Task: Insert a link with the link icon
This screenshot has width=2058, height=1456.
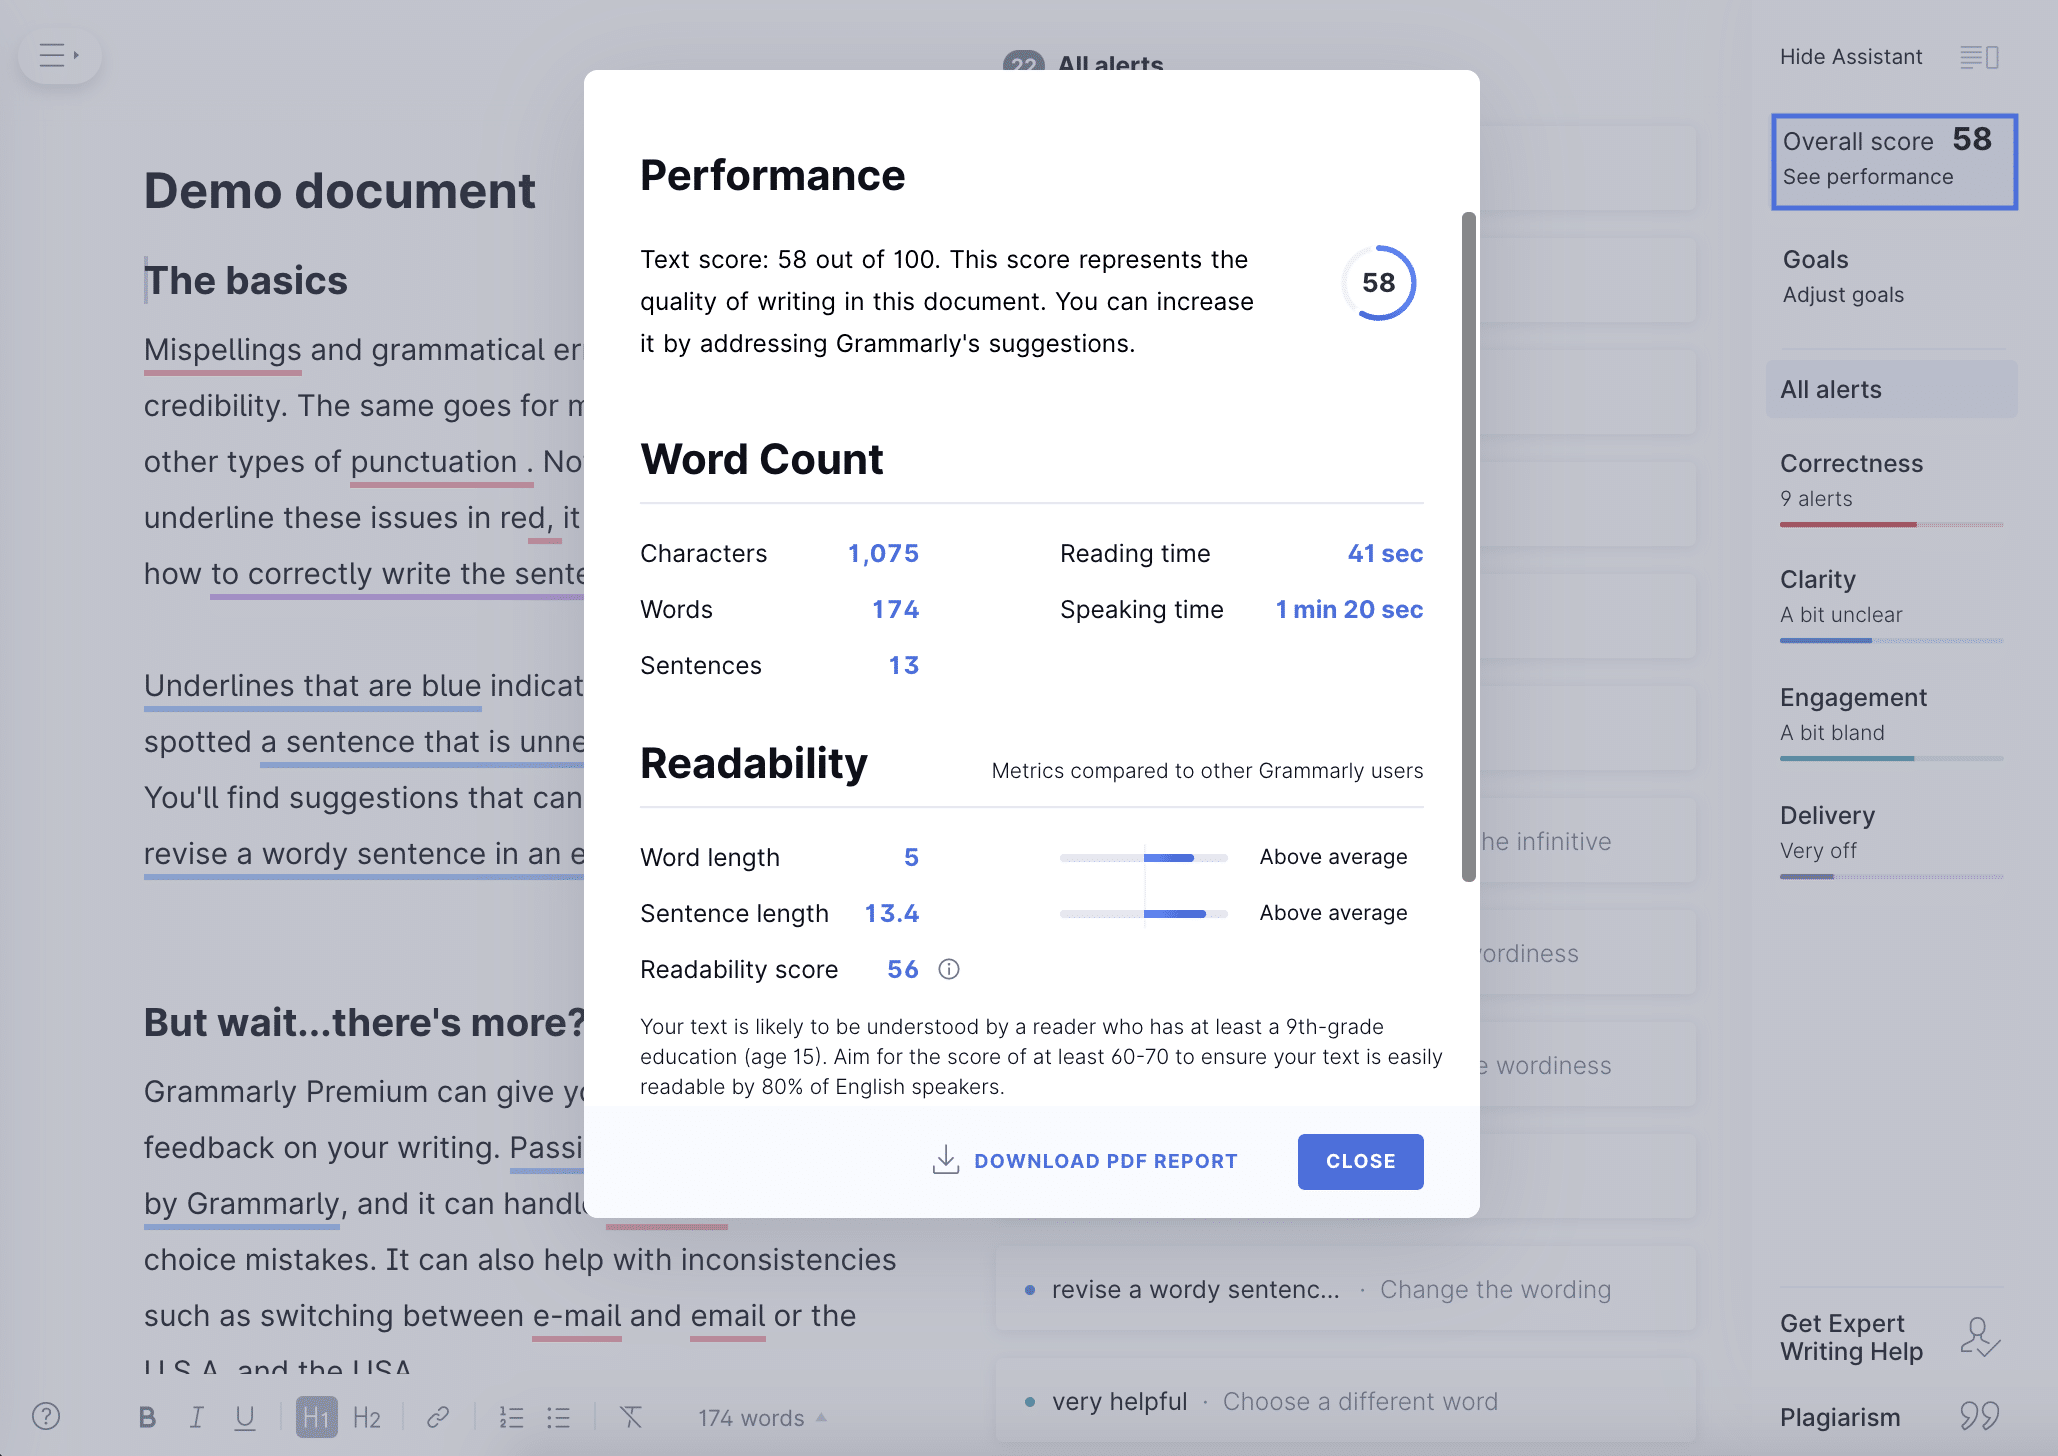Action: 438,1417
